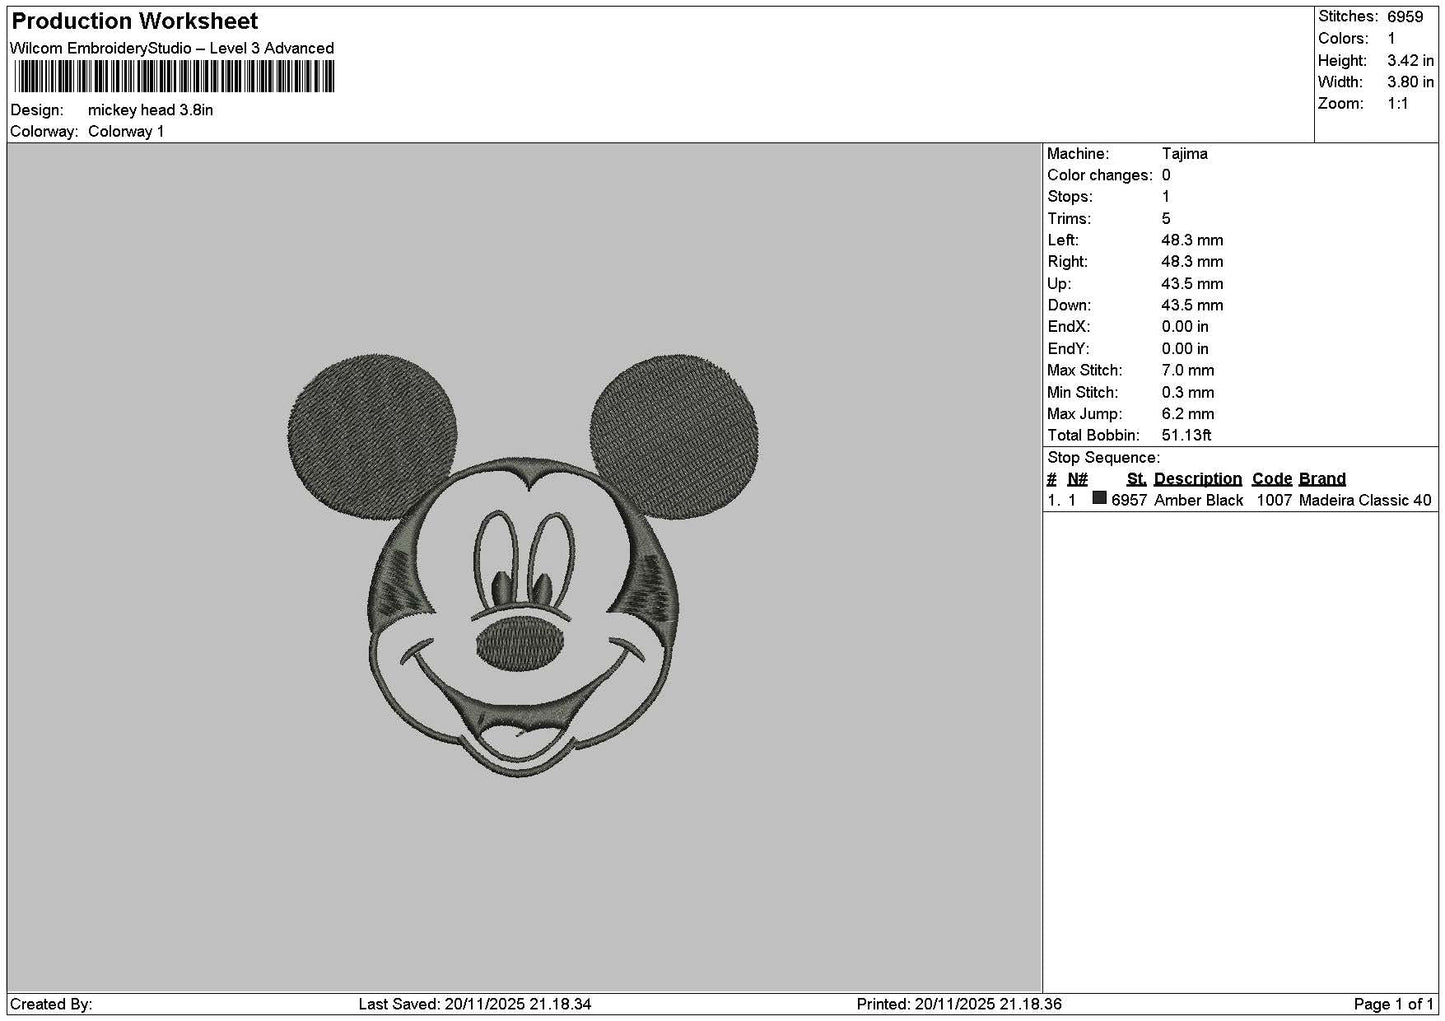Click the barcode under the software name
The image size is (1445, 1021).
point(175,77)
